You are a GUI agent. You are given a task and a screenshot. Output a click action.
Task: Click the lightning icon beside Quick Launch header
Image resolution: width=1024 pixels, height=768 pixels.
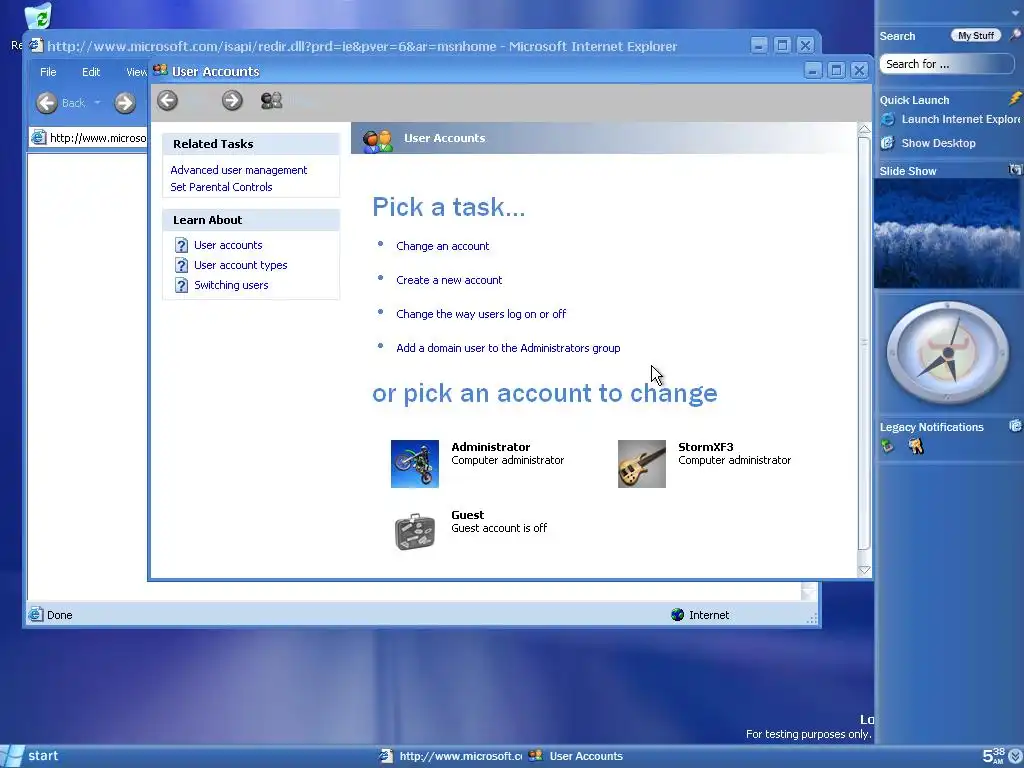(1015, 99)
